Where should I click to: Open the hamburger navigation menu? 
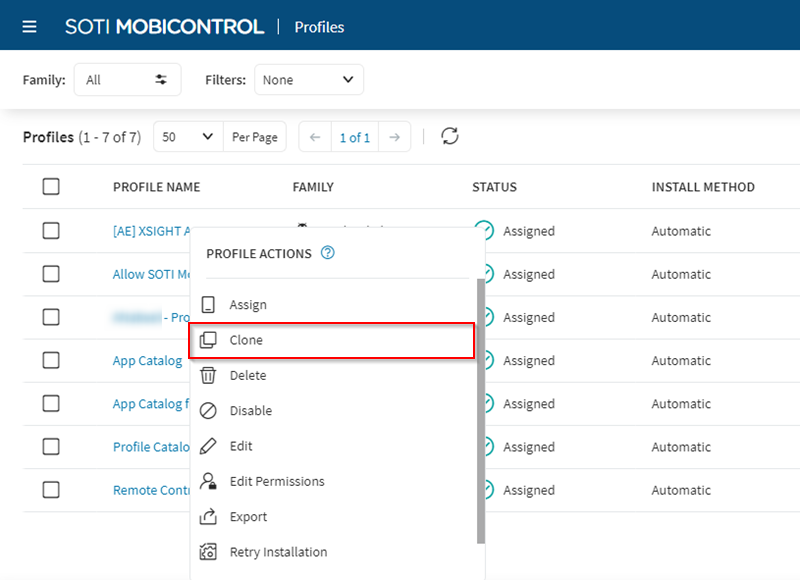29,27
